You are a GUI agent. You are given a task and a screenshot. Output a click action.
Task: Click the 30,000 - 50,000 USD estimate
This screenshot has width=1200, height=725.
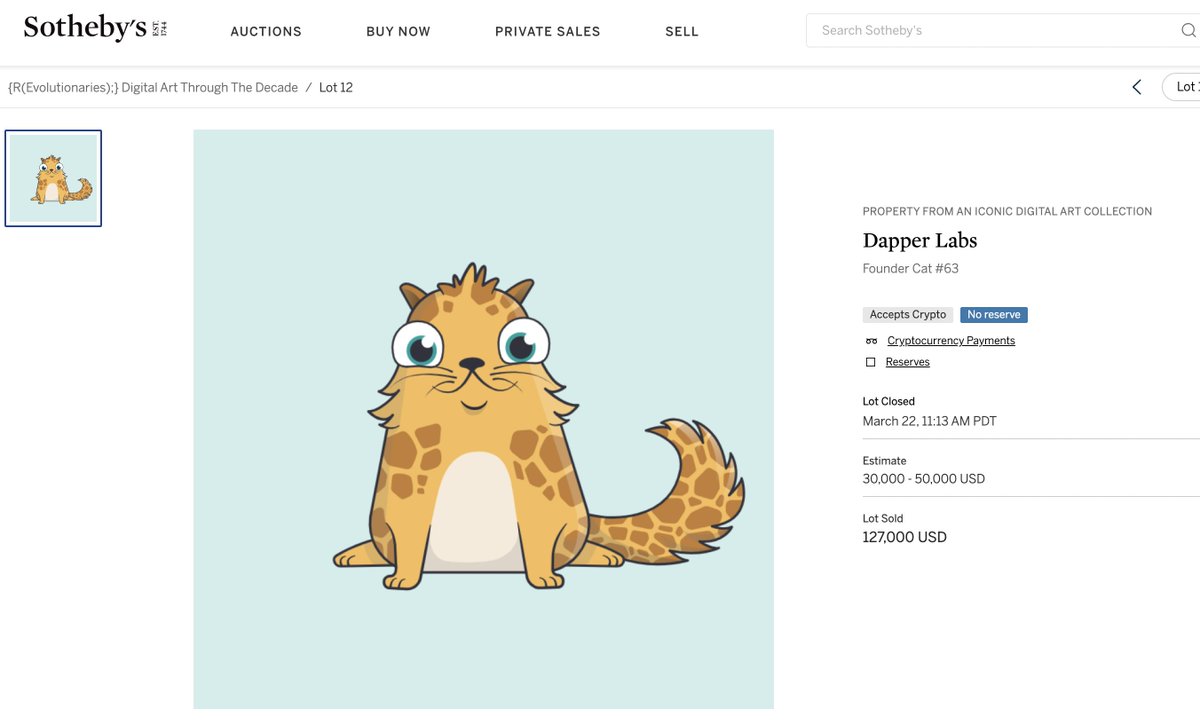pos(924,479)
